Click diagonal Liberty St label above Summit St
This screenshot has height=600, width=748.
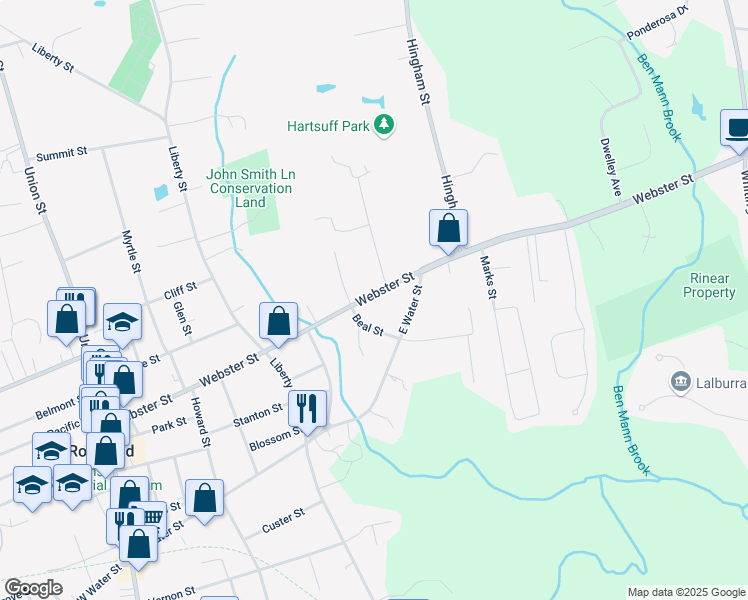coord(53,57)
